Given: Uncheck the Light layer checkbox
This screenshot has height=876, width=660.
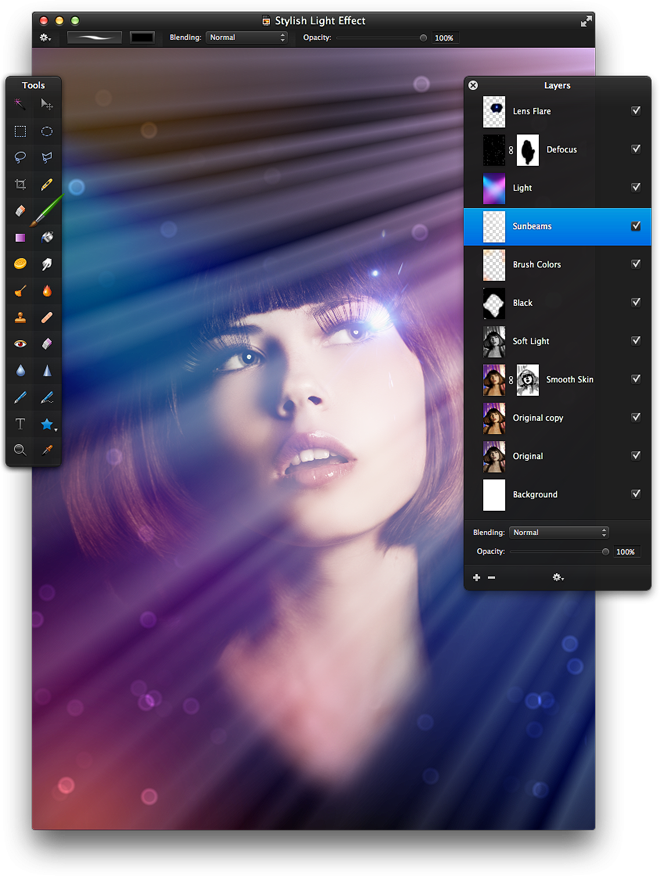Looking at the screenshot, I should [x=635, y=187].
